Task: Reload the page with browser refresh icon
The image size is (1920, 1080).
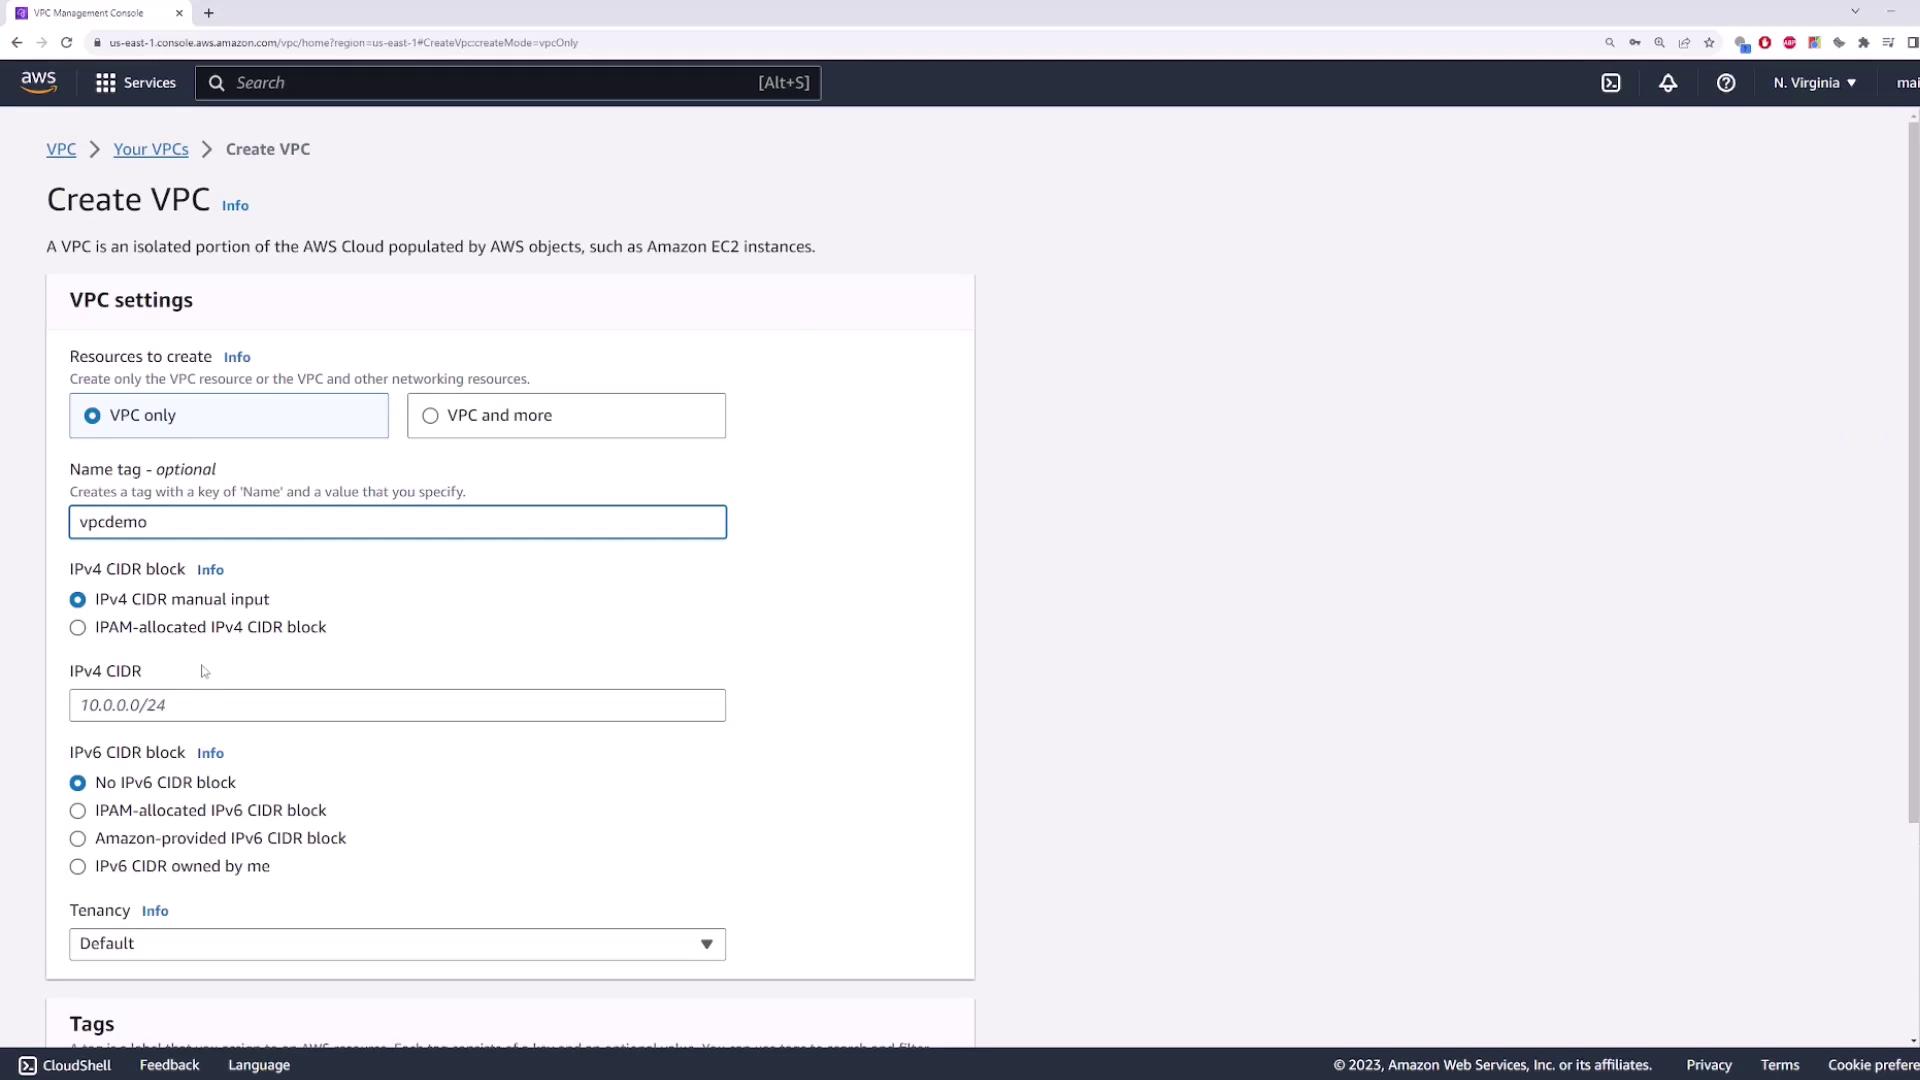Action: 66,43
